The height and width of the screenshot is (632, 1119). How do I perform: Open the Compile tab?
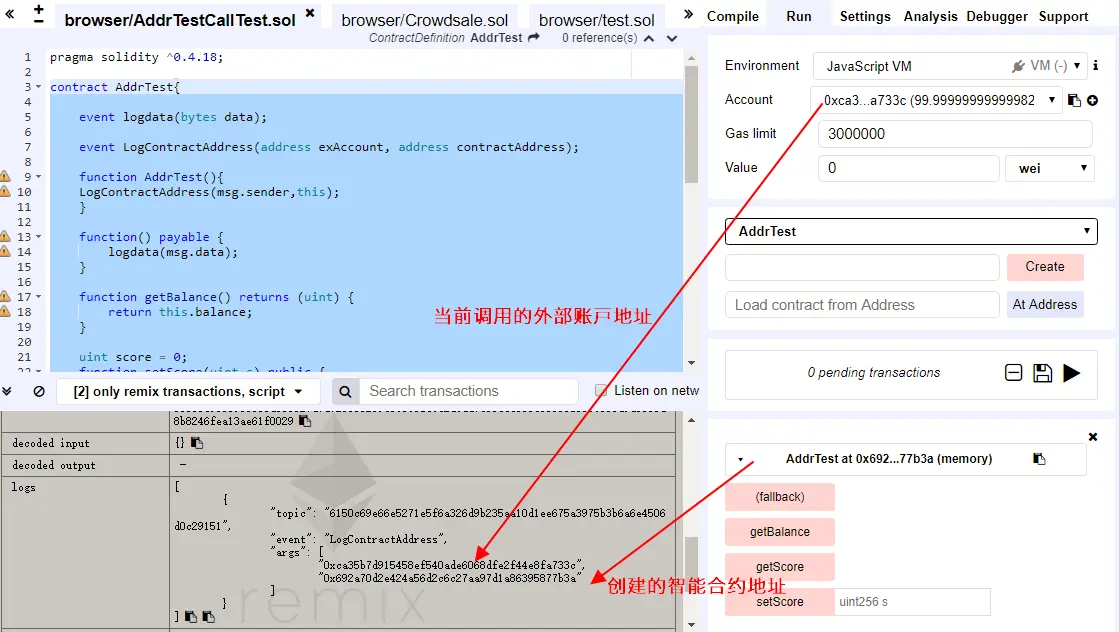(732, 16)
